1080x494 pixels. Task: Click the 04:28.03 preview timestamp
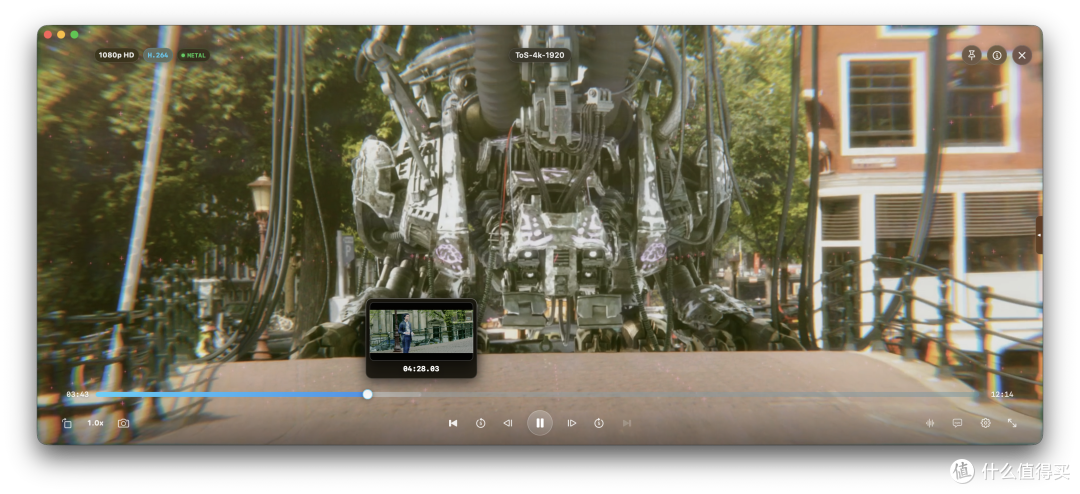click(x=421, y=369)
